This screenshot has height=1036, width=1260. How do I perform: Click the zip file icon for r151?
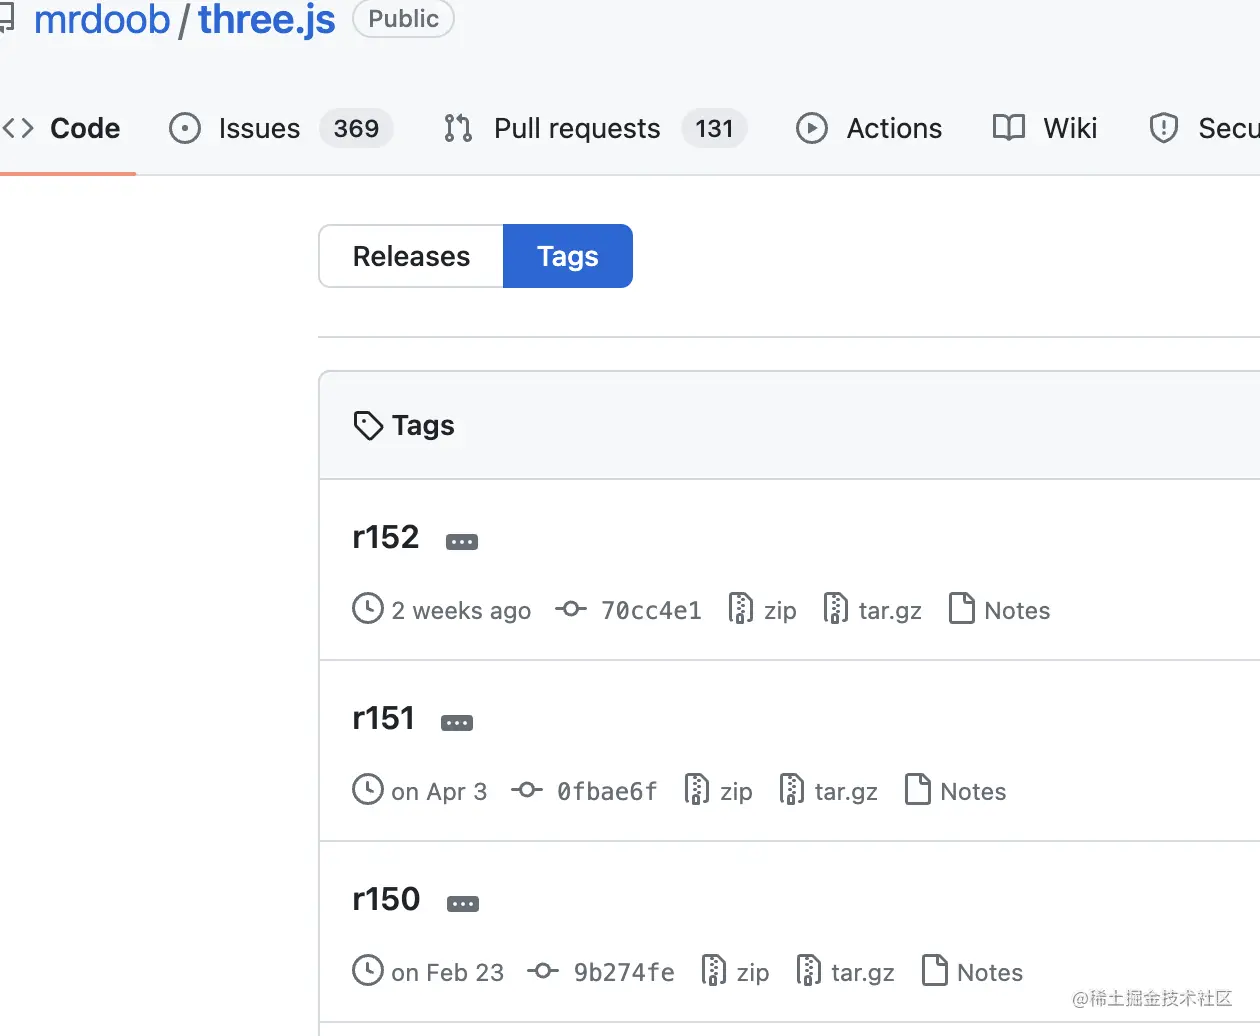coord(697,789)
